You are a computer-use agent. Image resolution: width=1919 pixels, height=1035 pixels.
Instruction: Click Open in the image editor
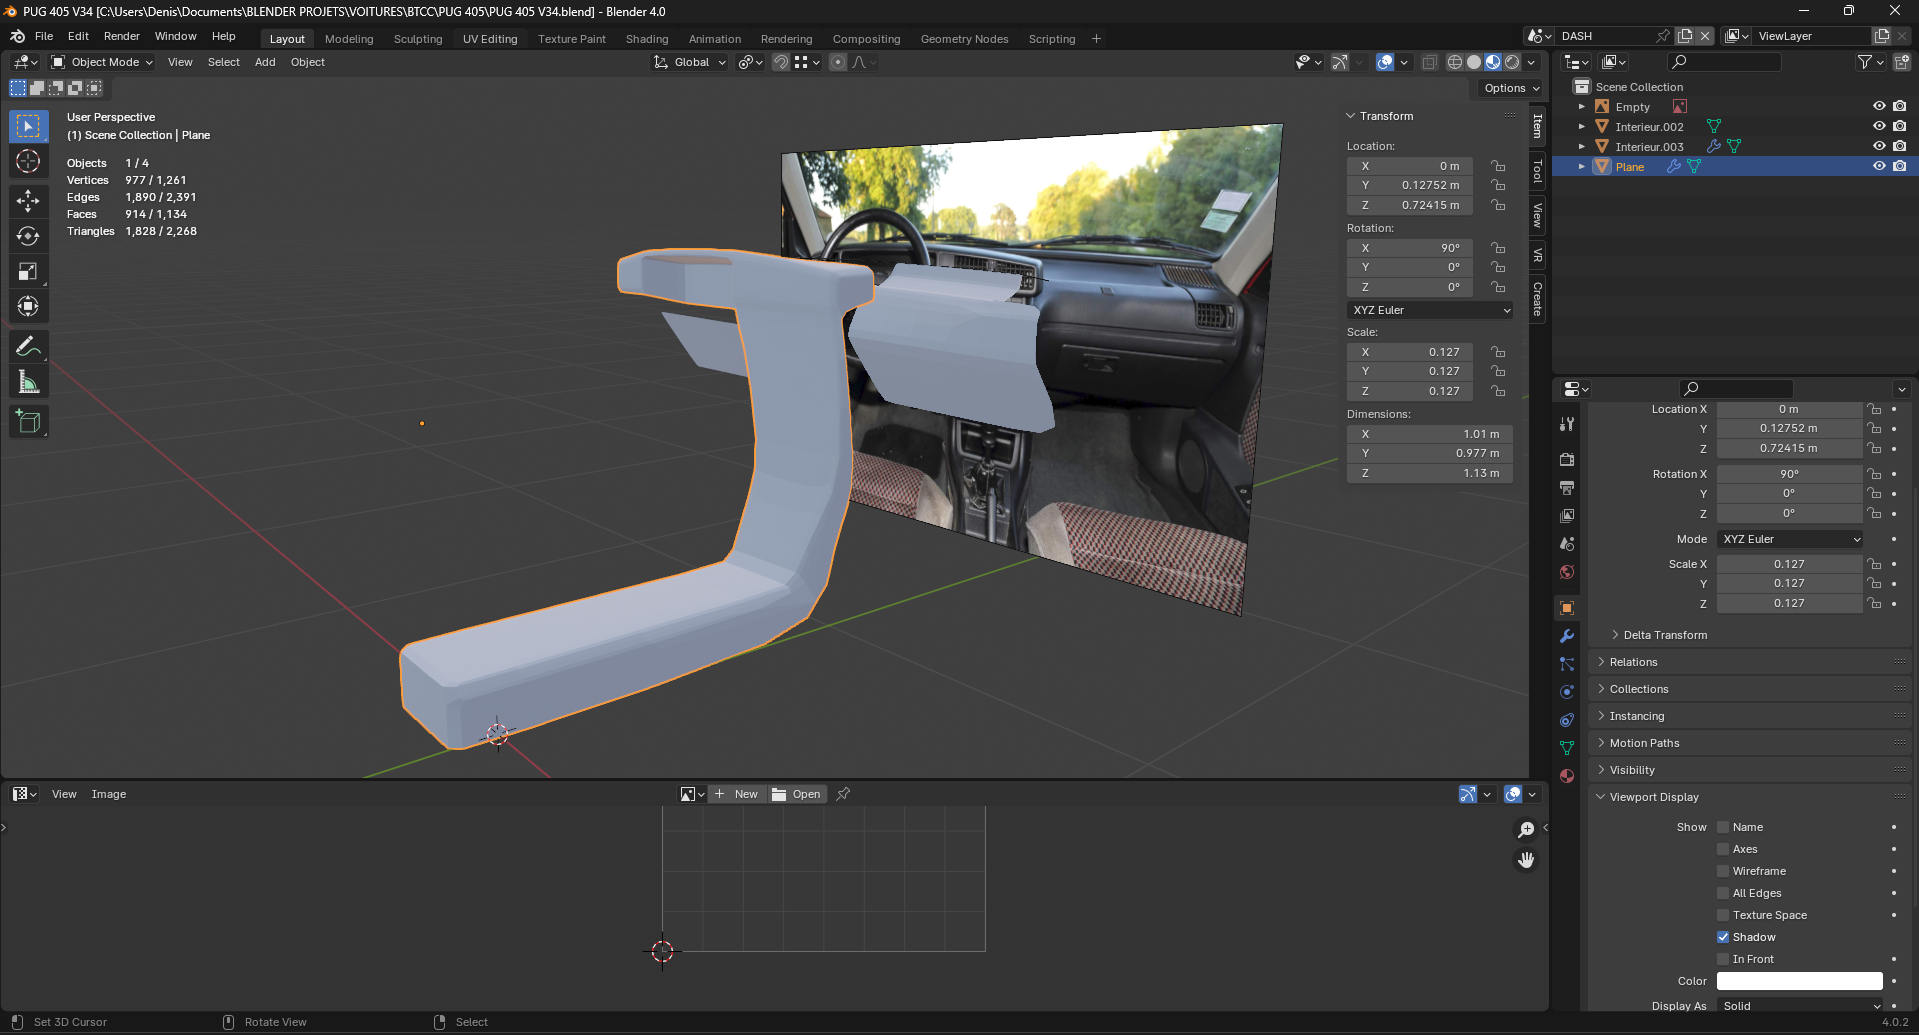797,794
